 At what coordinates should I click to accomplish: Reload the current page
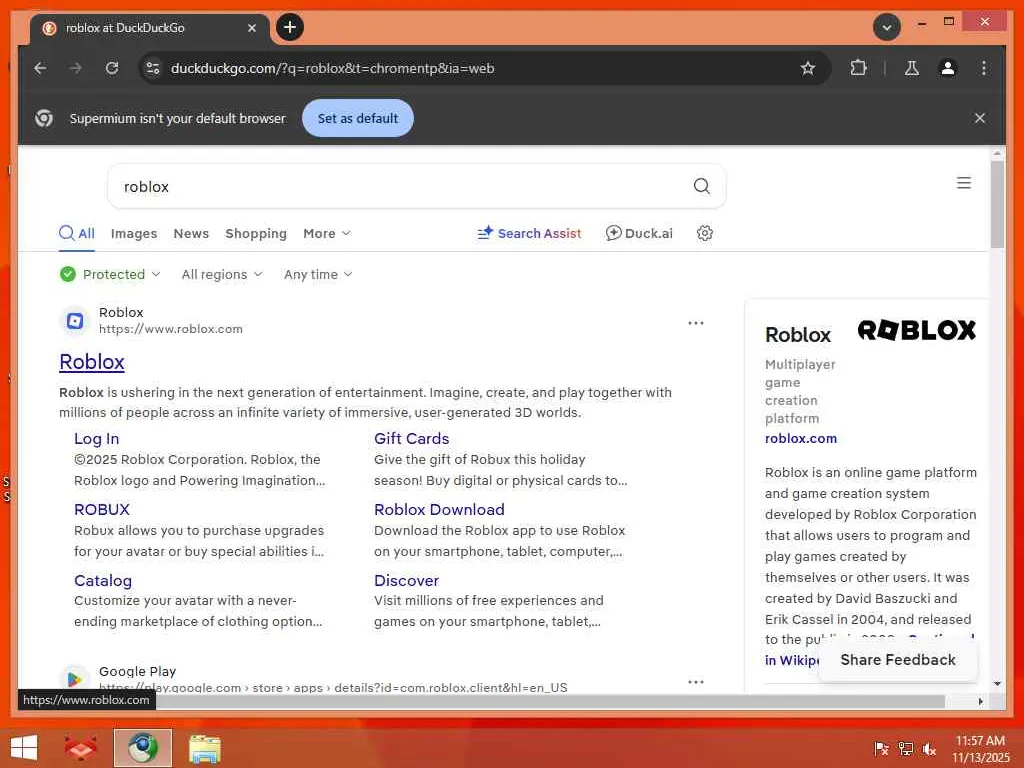[x=112, y=68]
